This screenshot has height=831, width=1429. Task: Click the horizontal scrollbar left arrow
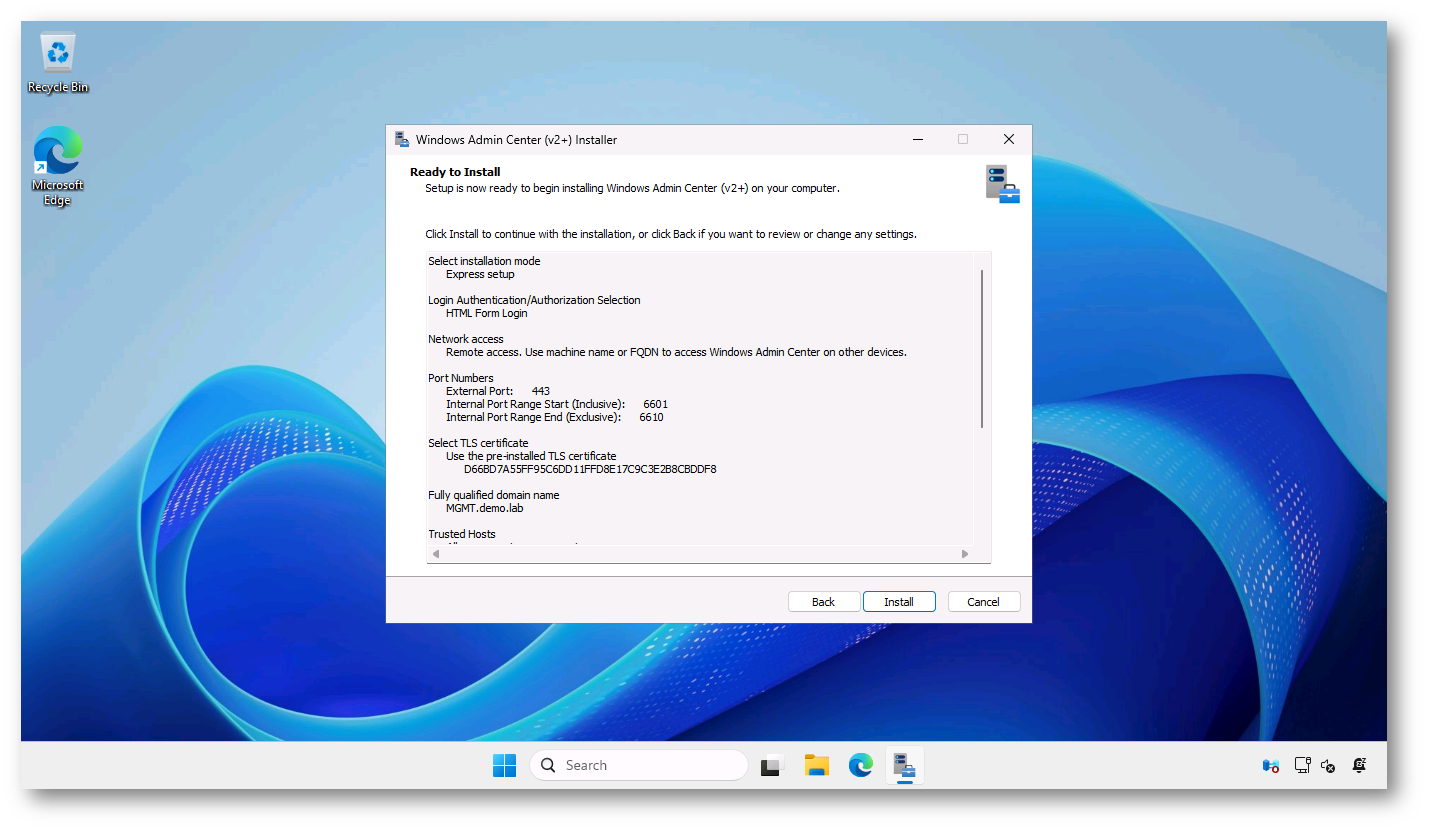[x=436, y=554]
